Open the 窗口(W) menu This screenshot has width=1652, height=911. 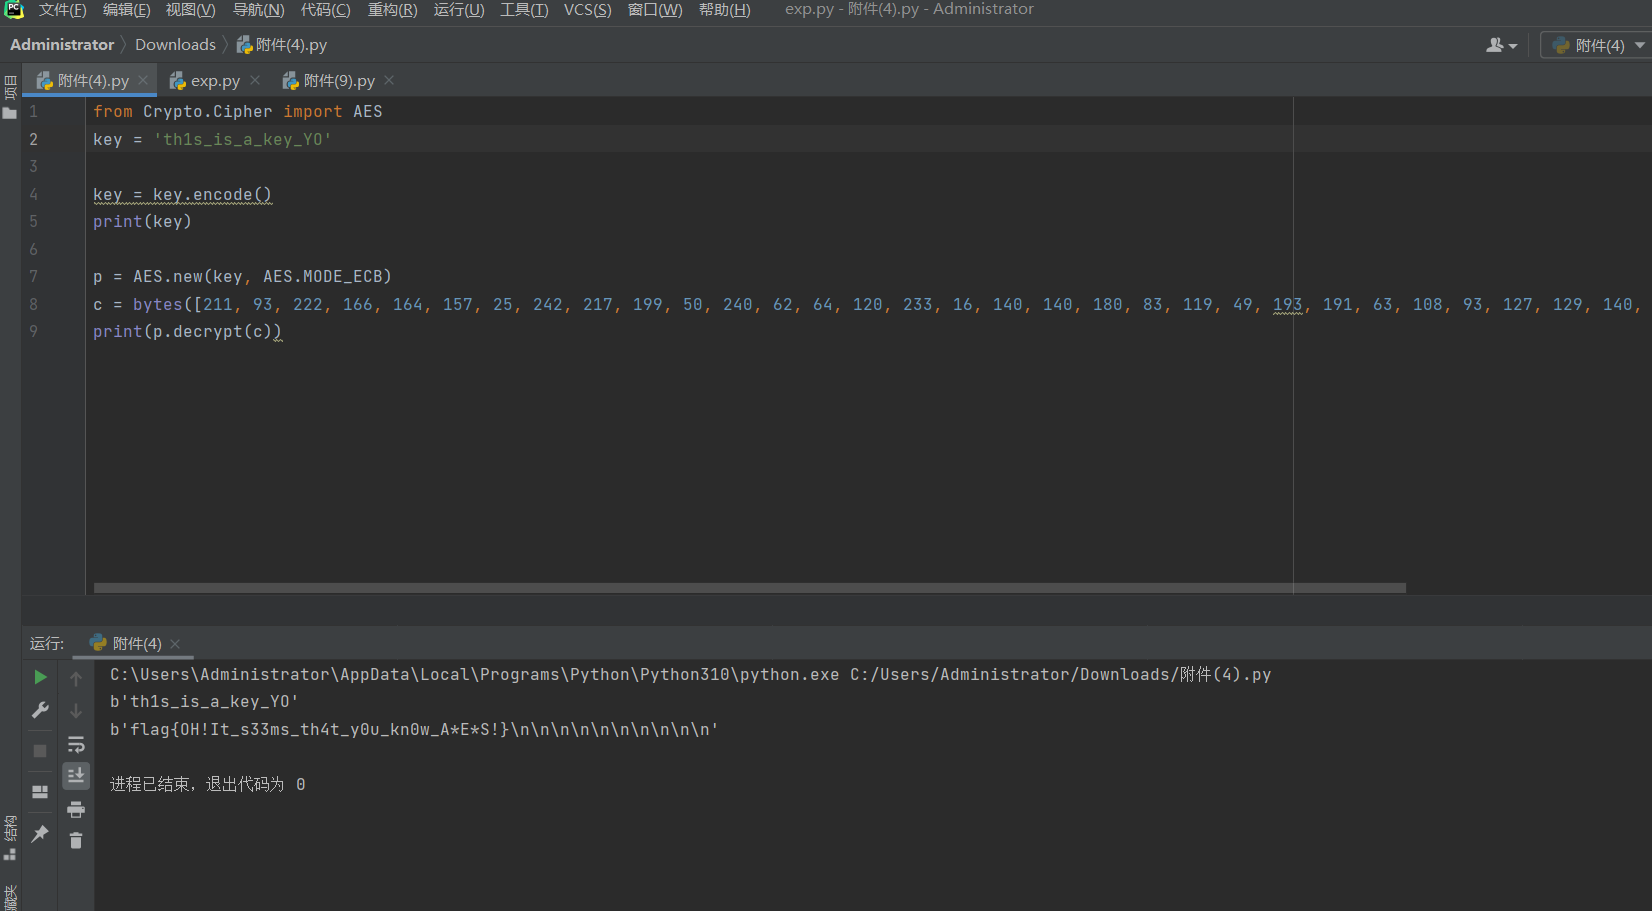(x=655, y=10)
